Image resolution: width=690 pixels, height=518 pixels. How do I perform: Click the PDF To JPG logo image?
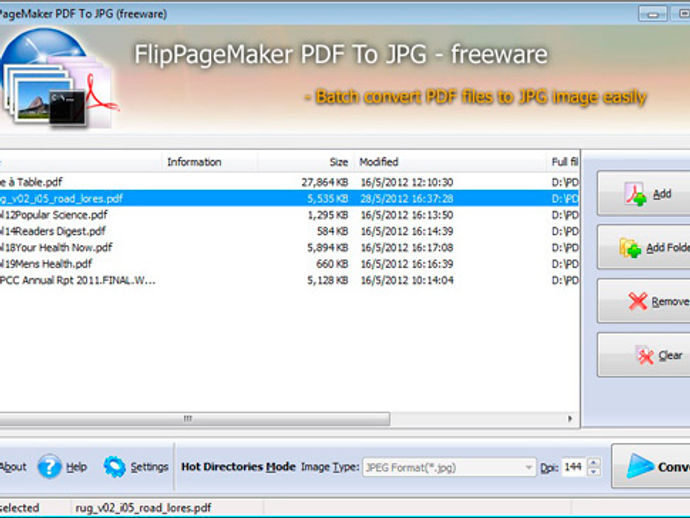click(x=58, y=78)
